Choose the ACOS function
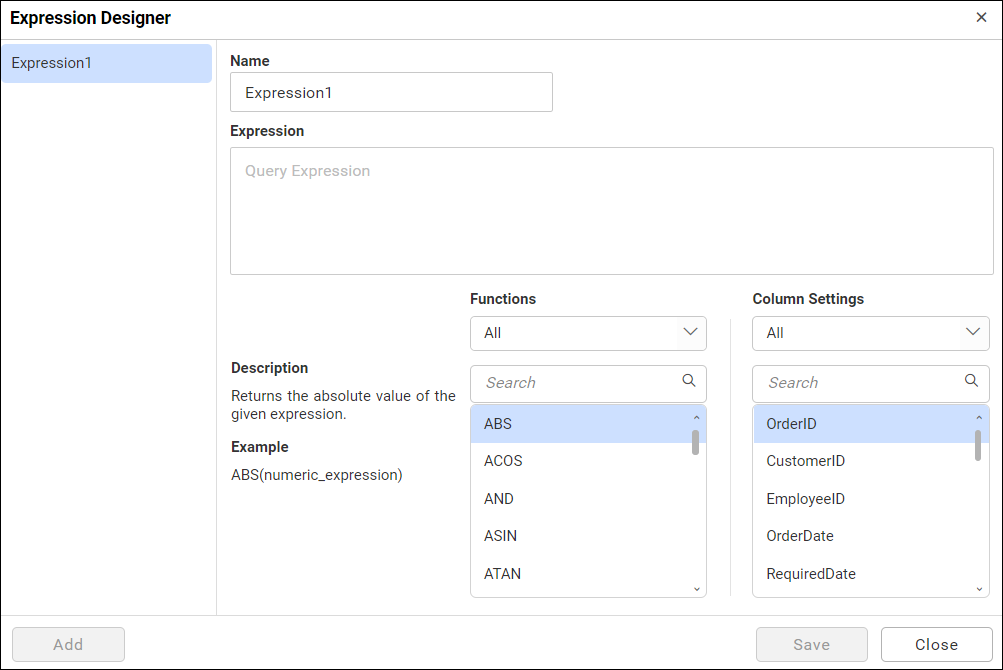Viewport: 1003px width, 670px height. tap(503, 461)
